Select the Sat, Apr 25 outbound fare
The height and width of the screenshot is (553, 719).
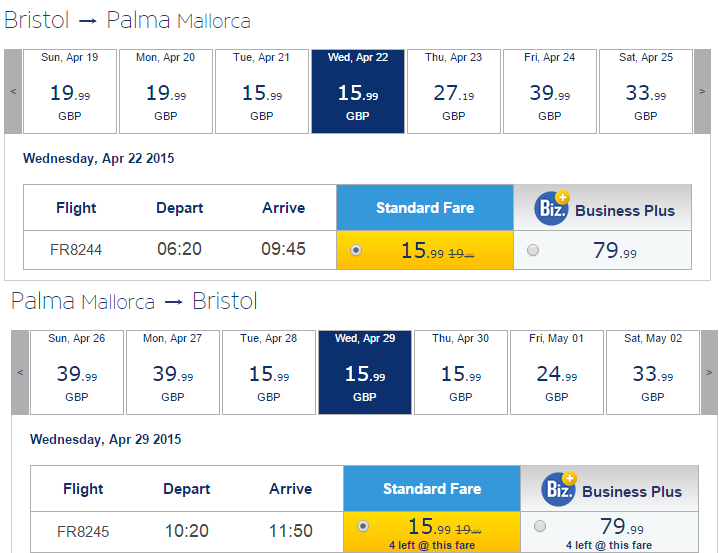point(646,91)
